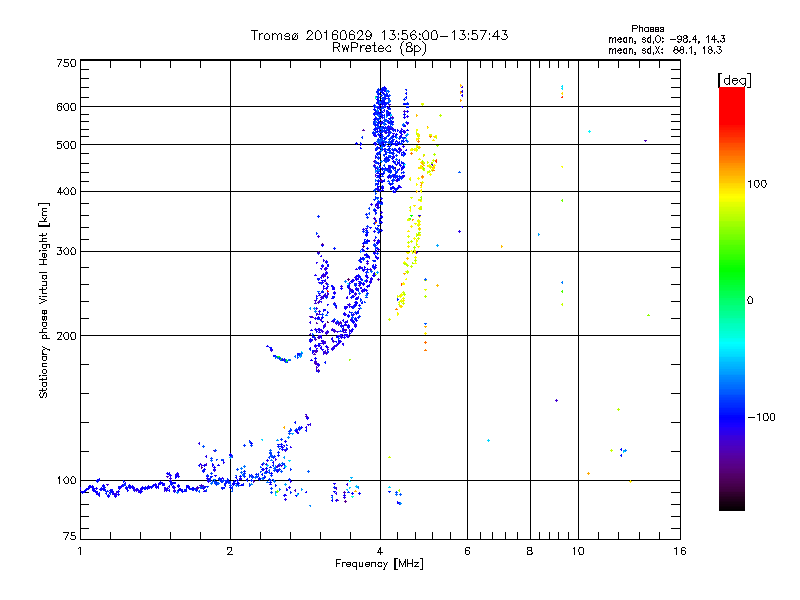Click the 10 MHz tick label on the frequency axis
This screenshot has height=600, width=800.
[x=578, y=551]
